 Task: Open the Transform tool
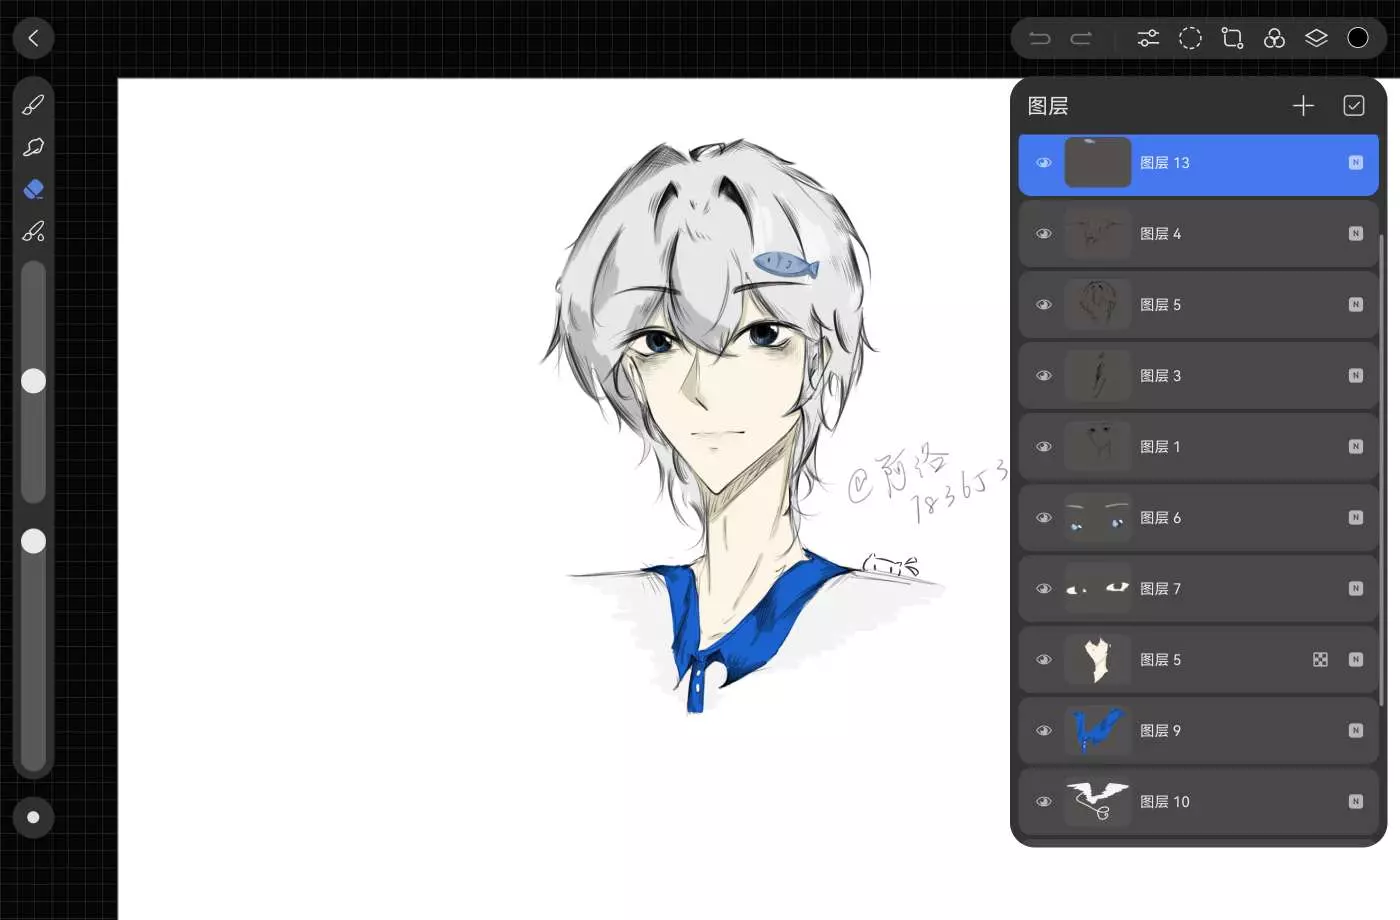click(1232, 38)
